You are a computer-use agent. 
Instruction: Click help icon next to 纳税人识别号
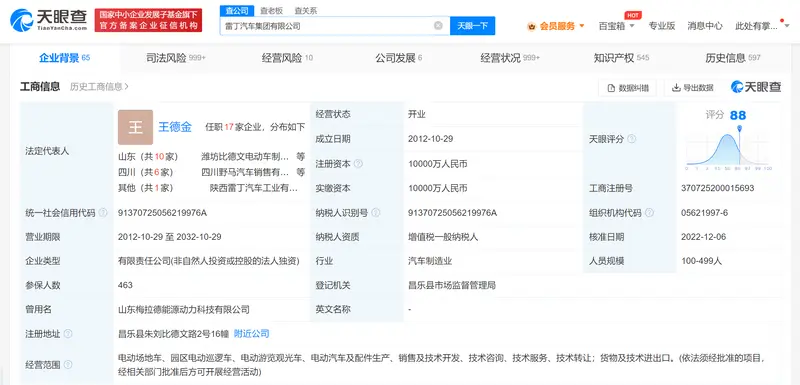[376, 213]
